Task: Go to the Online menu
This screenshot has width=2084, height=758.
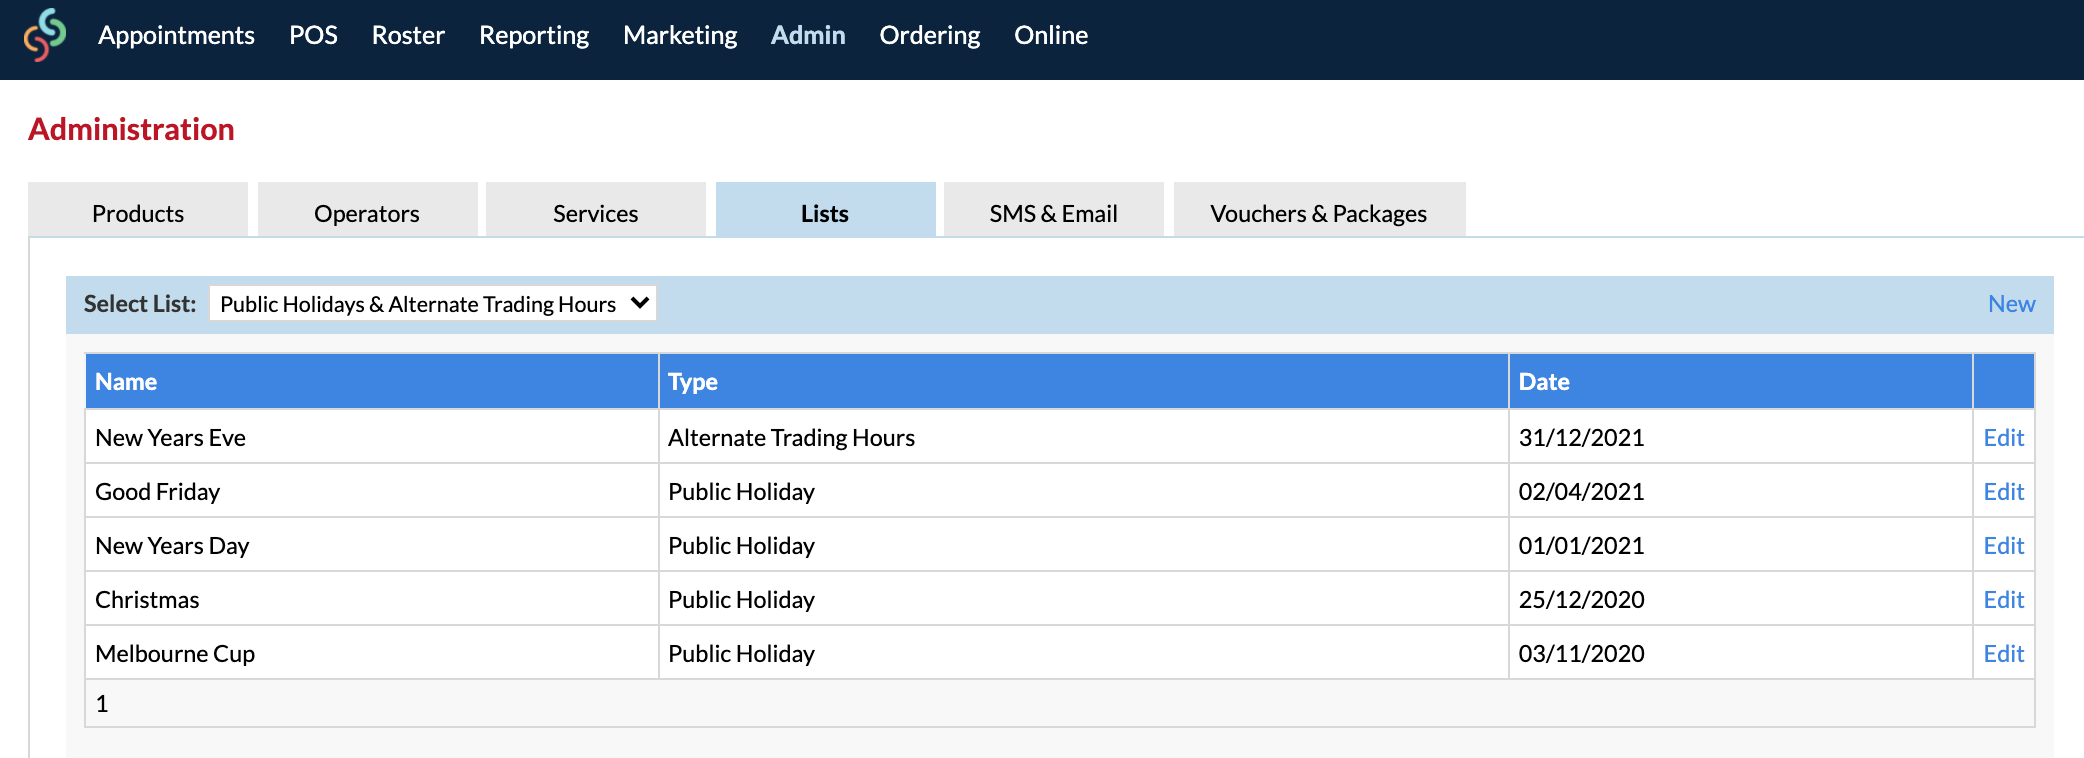Action: pos(1051,35)
